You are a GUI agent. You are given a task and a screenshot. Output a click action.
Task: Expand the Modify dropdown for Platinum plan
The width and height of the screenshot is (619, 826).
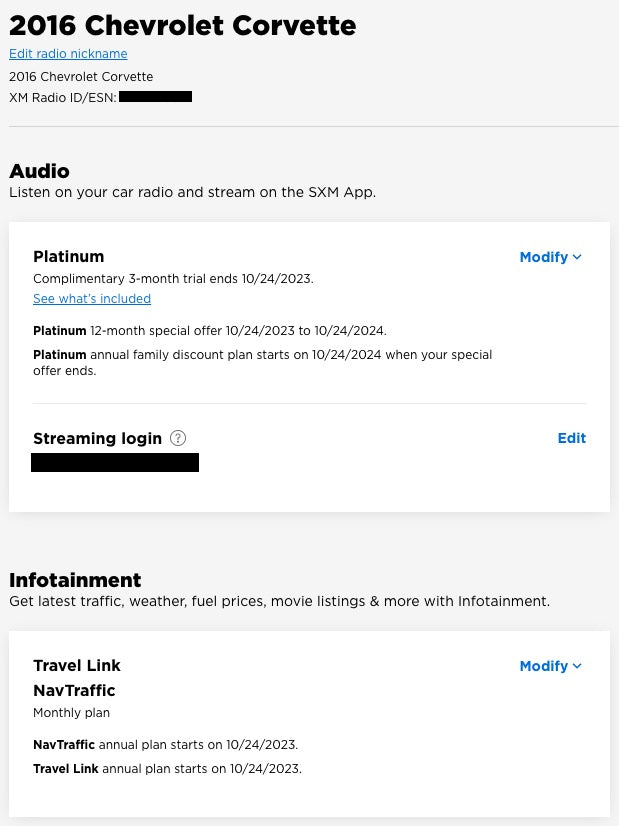click(551, 257)
